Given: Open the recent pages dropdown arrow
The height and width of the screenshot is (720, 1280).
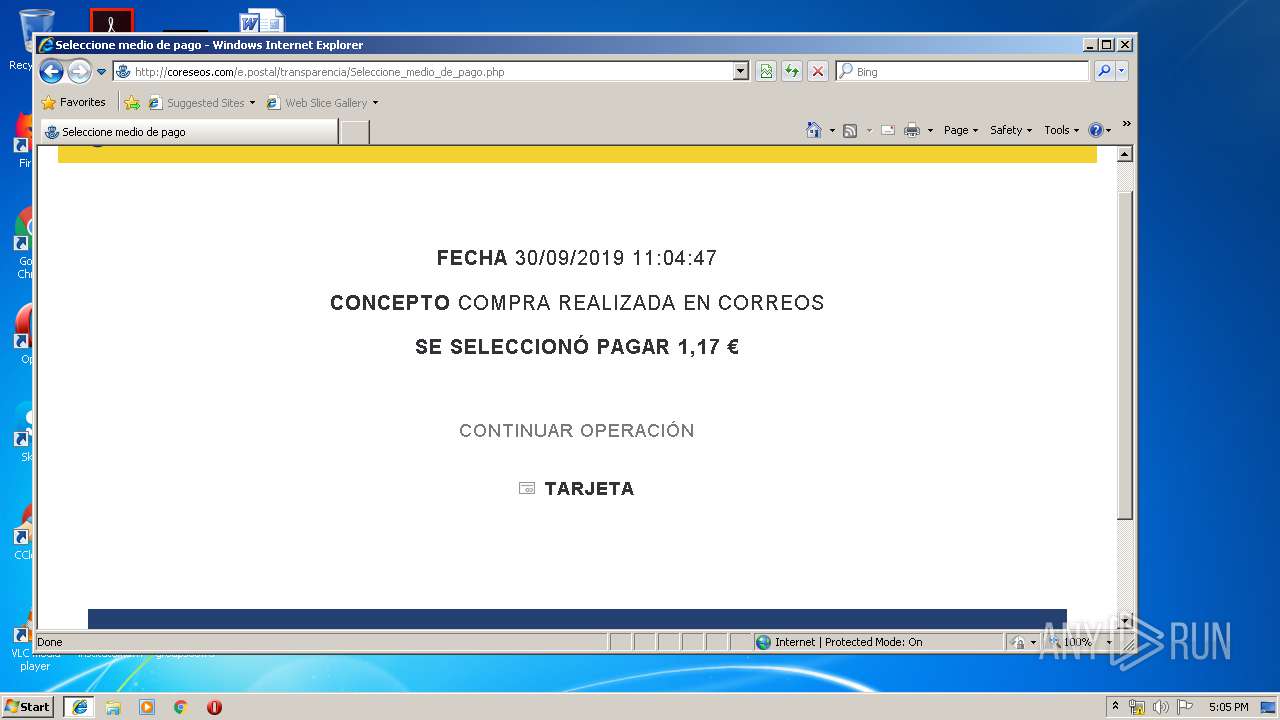Looking at the screenshot, I should tap(101, 72).
